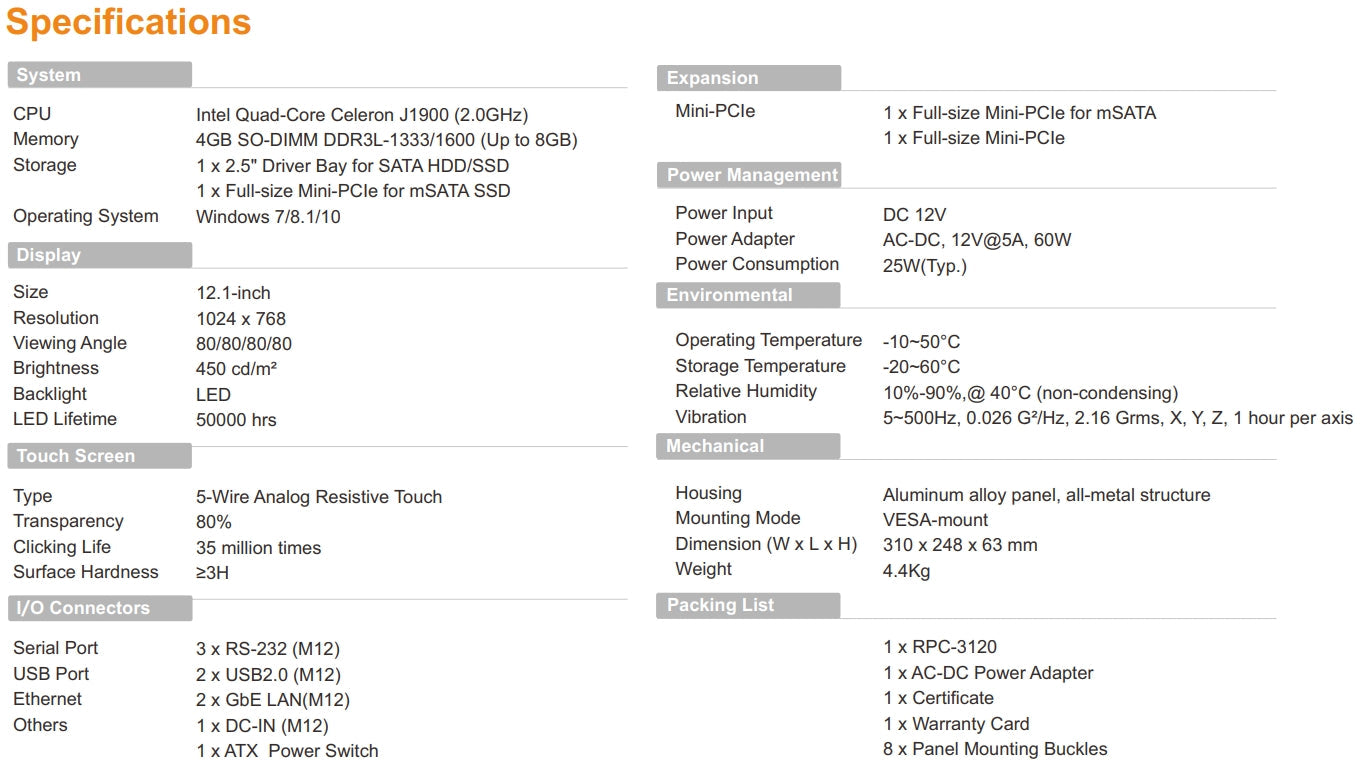The width and height of the screenshot is (1366, 781).
Task: Click the Mechanical section header
Action: click(x=715, y=446)
